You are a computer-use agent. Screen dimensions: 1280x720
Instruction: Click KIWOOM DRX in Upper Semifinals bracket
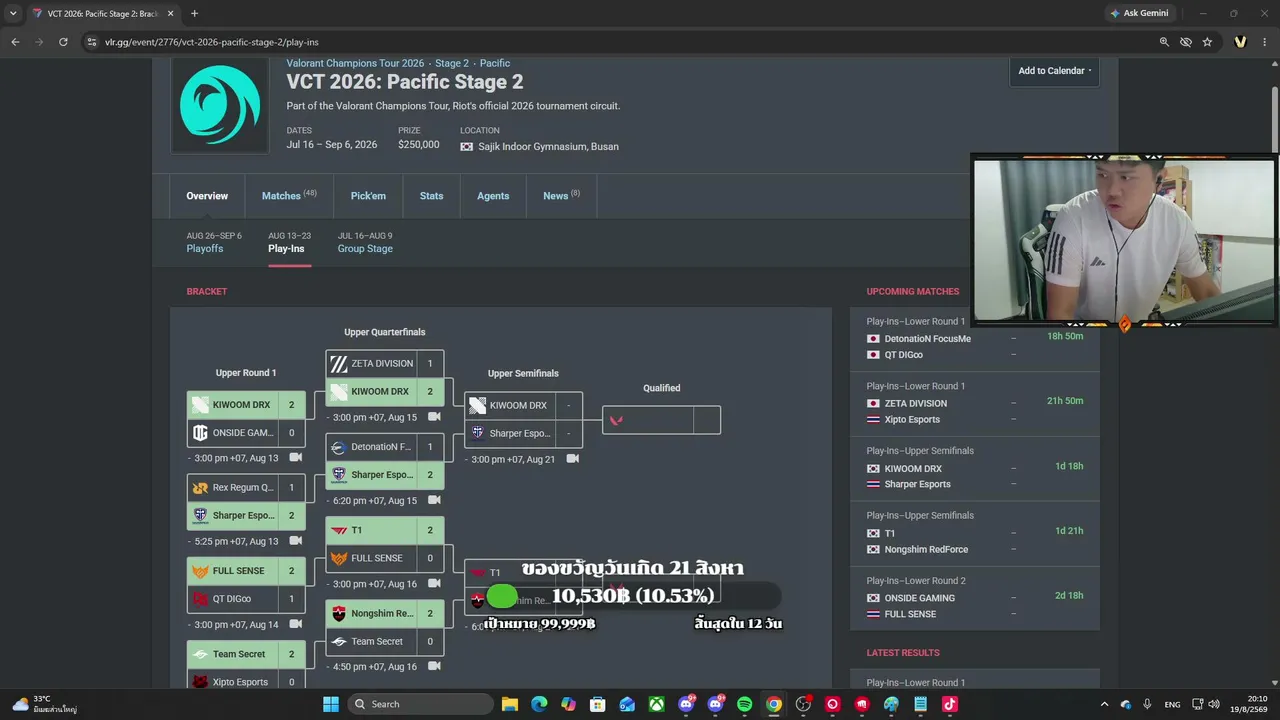click(523, 405)
